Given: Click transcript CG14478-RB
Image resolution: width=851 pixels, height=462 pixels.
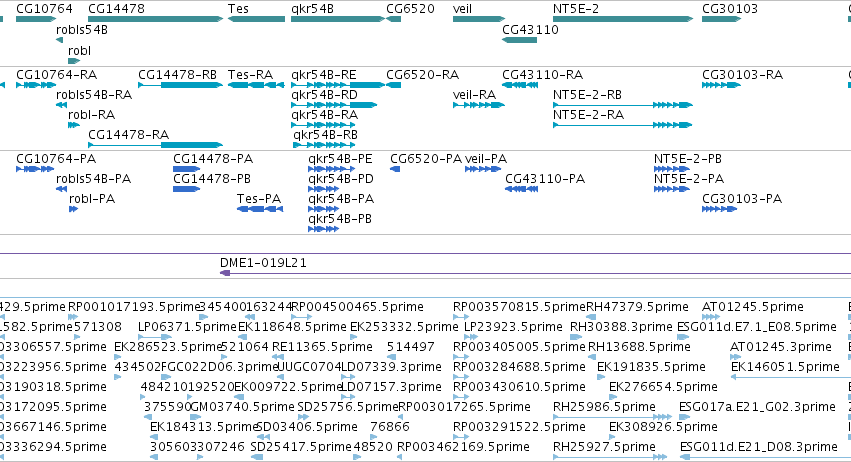Looking at the screenshot, I should point(177,74).
